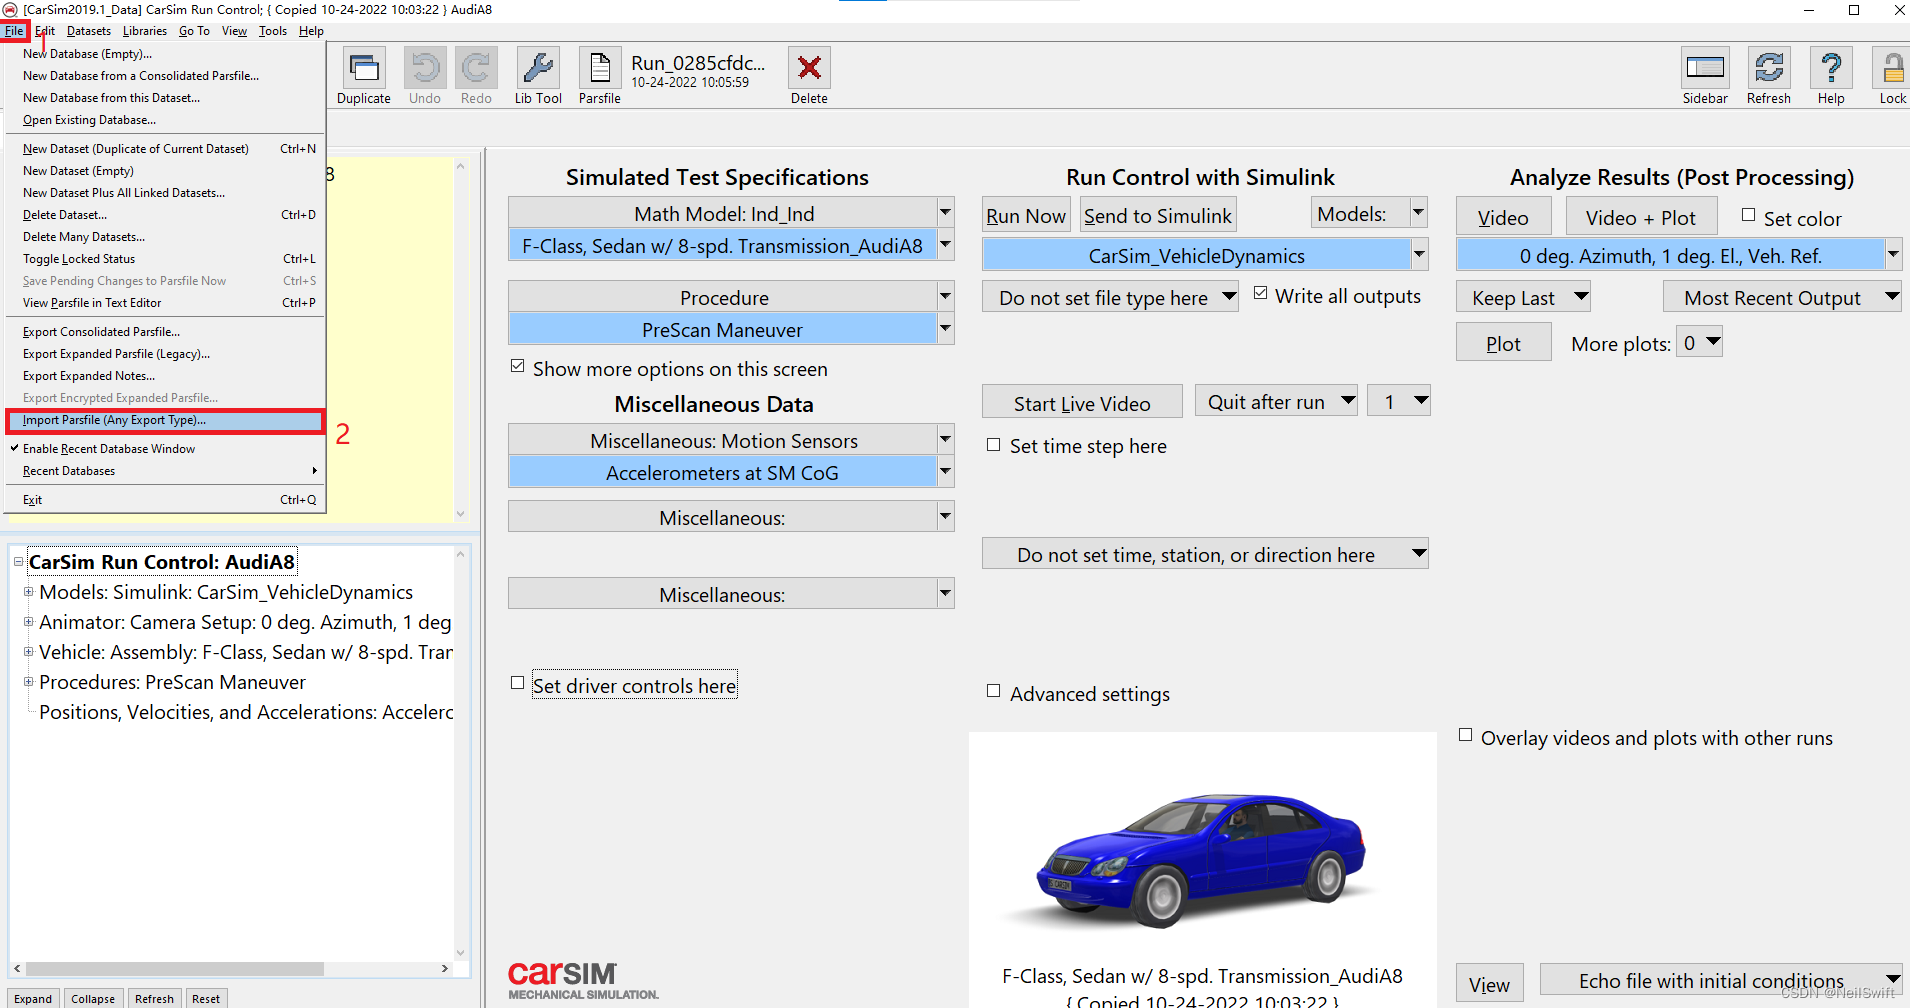Enable Set driver controls here checkbox
1910x1008 pixels.
pyautogui.click(x=518, y=683)
